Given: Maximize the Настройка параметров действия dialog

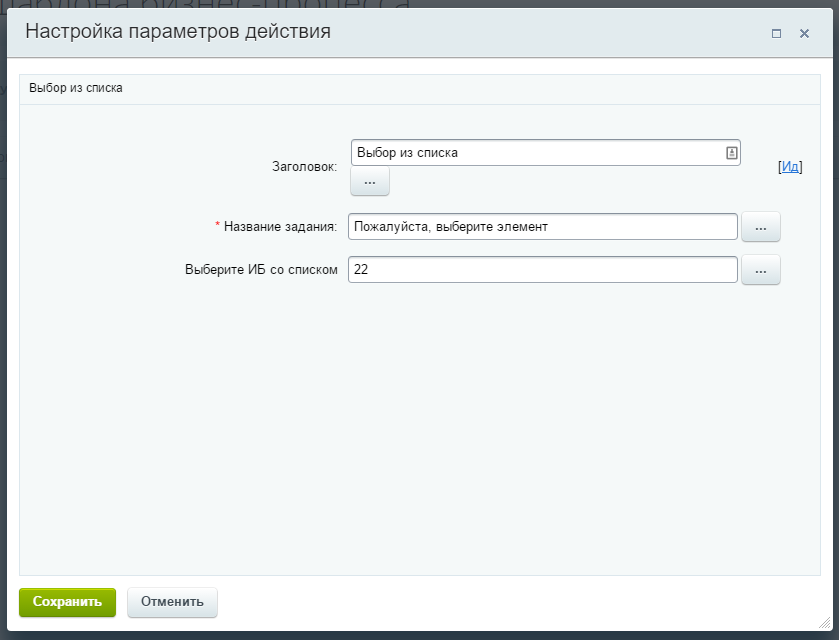Looking at the screenshot, I should (x=776, y=33).
